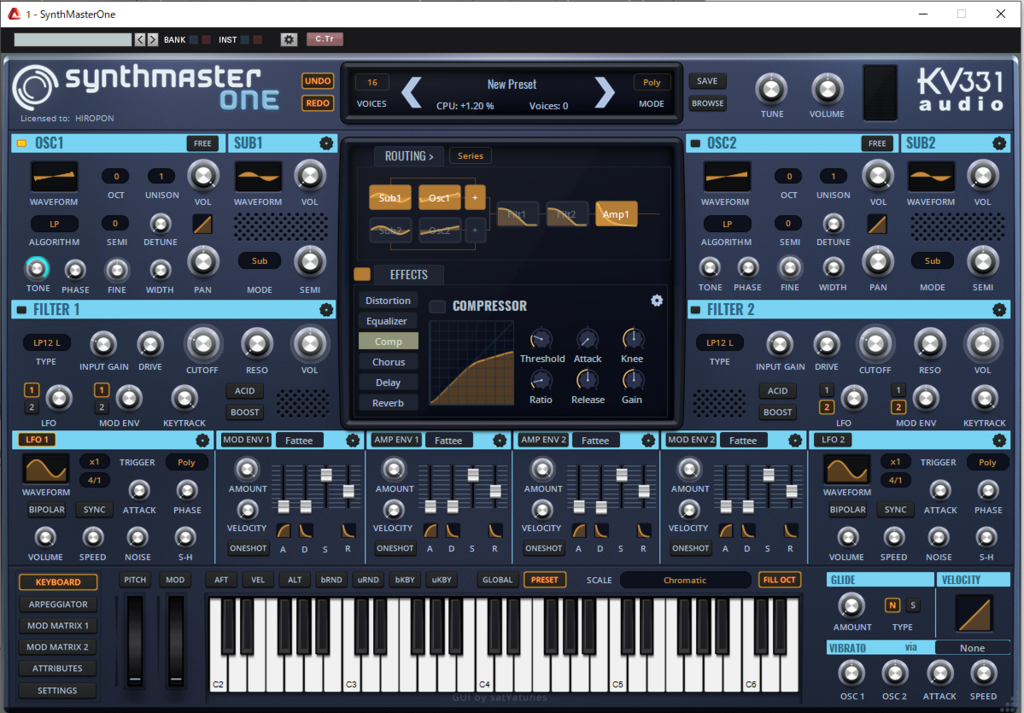The width and height of the screenshot is (1024, 713).
Task: Open the Poly mode dropdown in header
Action: [x=652, y=82]
